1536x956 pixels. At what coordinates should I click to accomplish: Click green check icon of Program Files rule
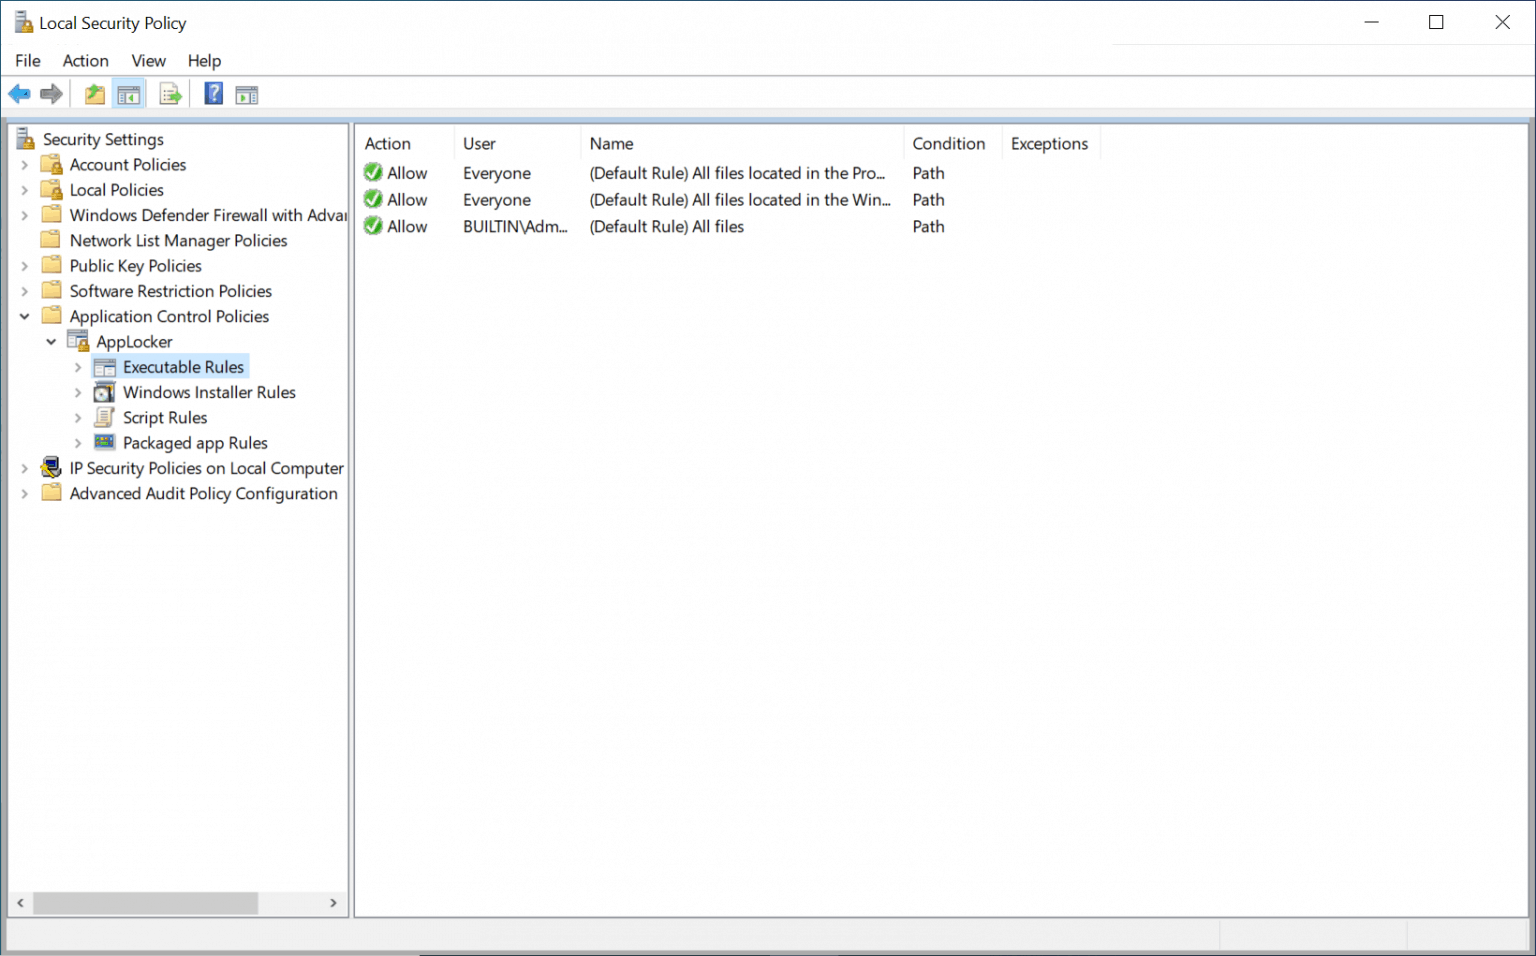pos(373,172)
